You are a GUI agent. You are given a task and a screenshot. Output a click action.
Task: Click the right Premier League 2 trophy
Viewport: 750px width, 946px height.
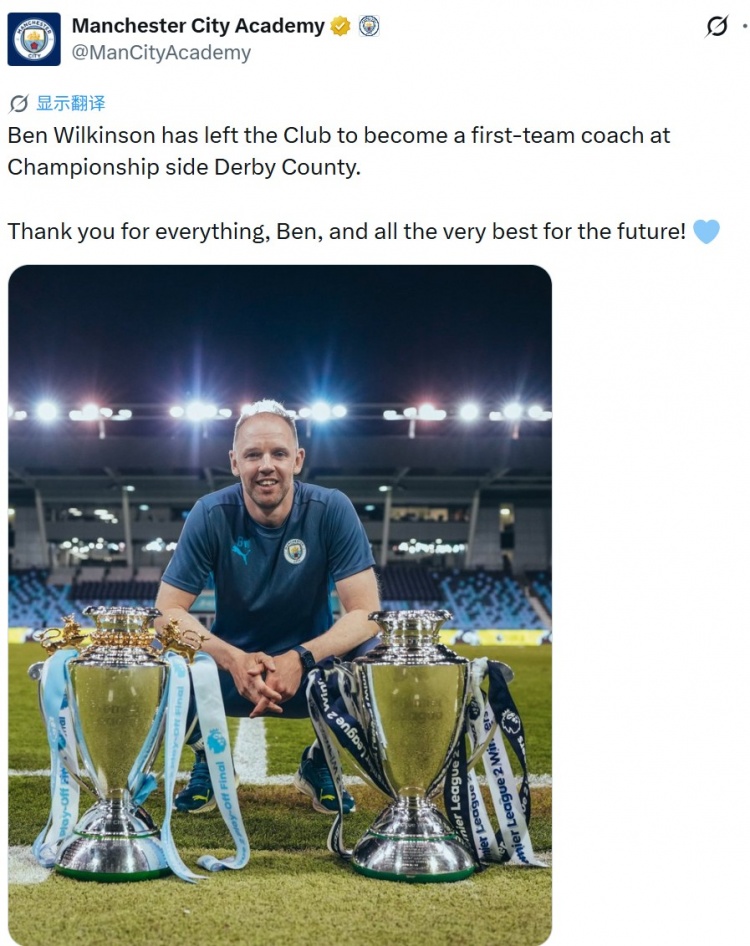tap(414, 744)
